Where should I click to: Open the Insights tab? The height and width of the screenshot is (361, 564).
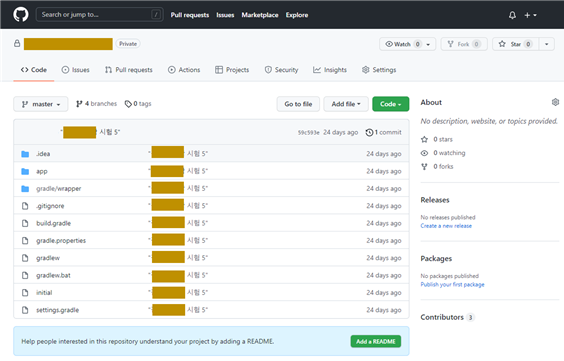(330, 70)
